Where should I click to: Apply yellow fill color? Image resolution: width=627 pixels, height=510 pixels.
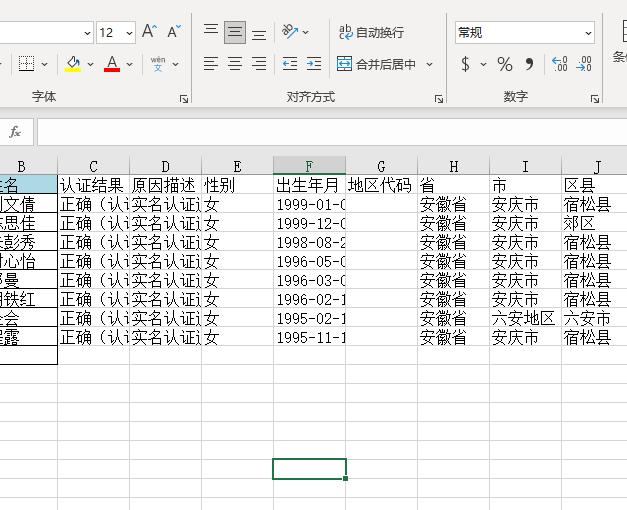point(73,64)
